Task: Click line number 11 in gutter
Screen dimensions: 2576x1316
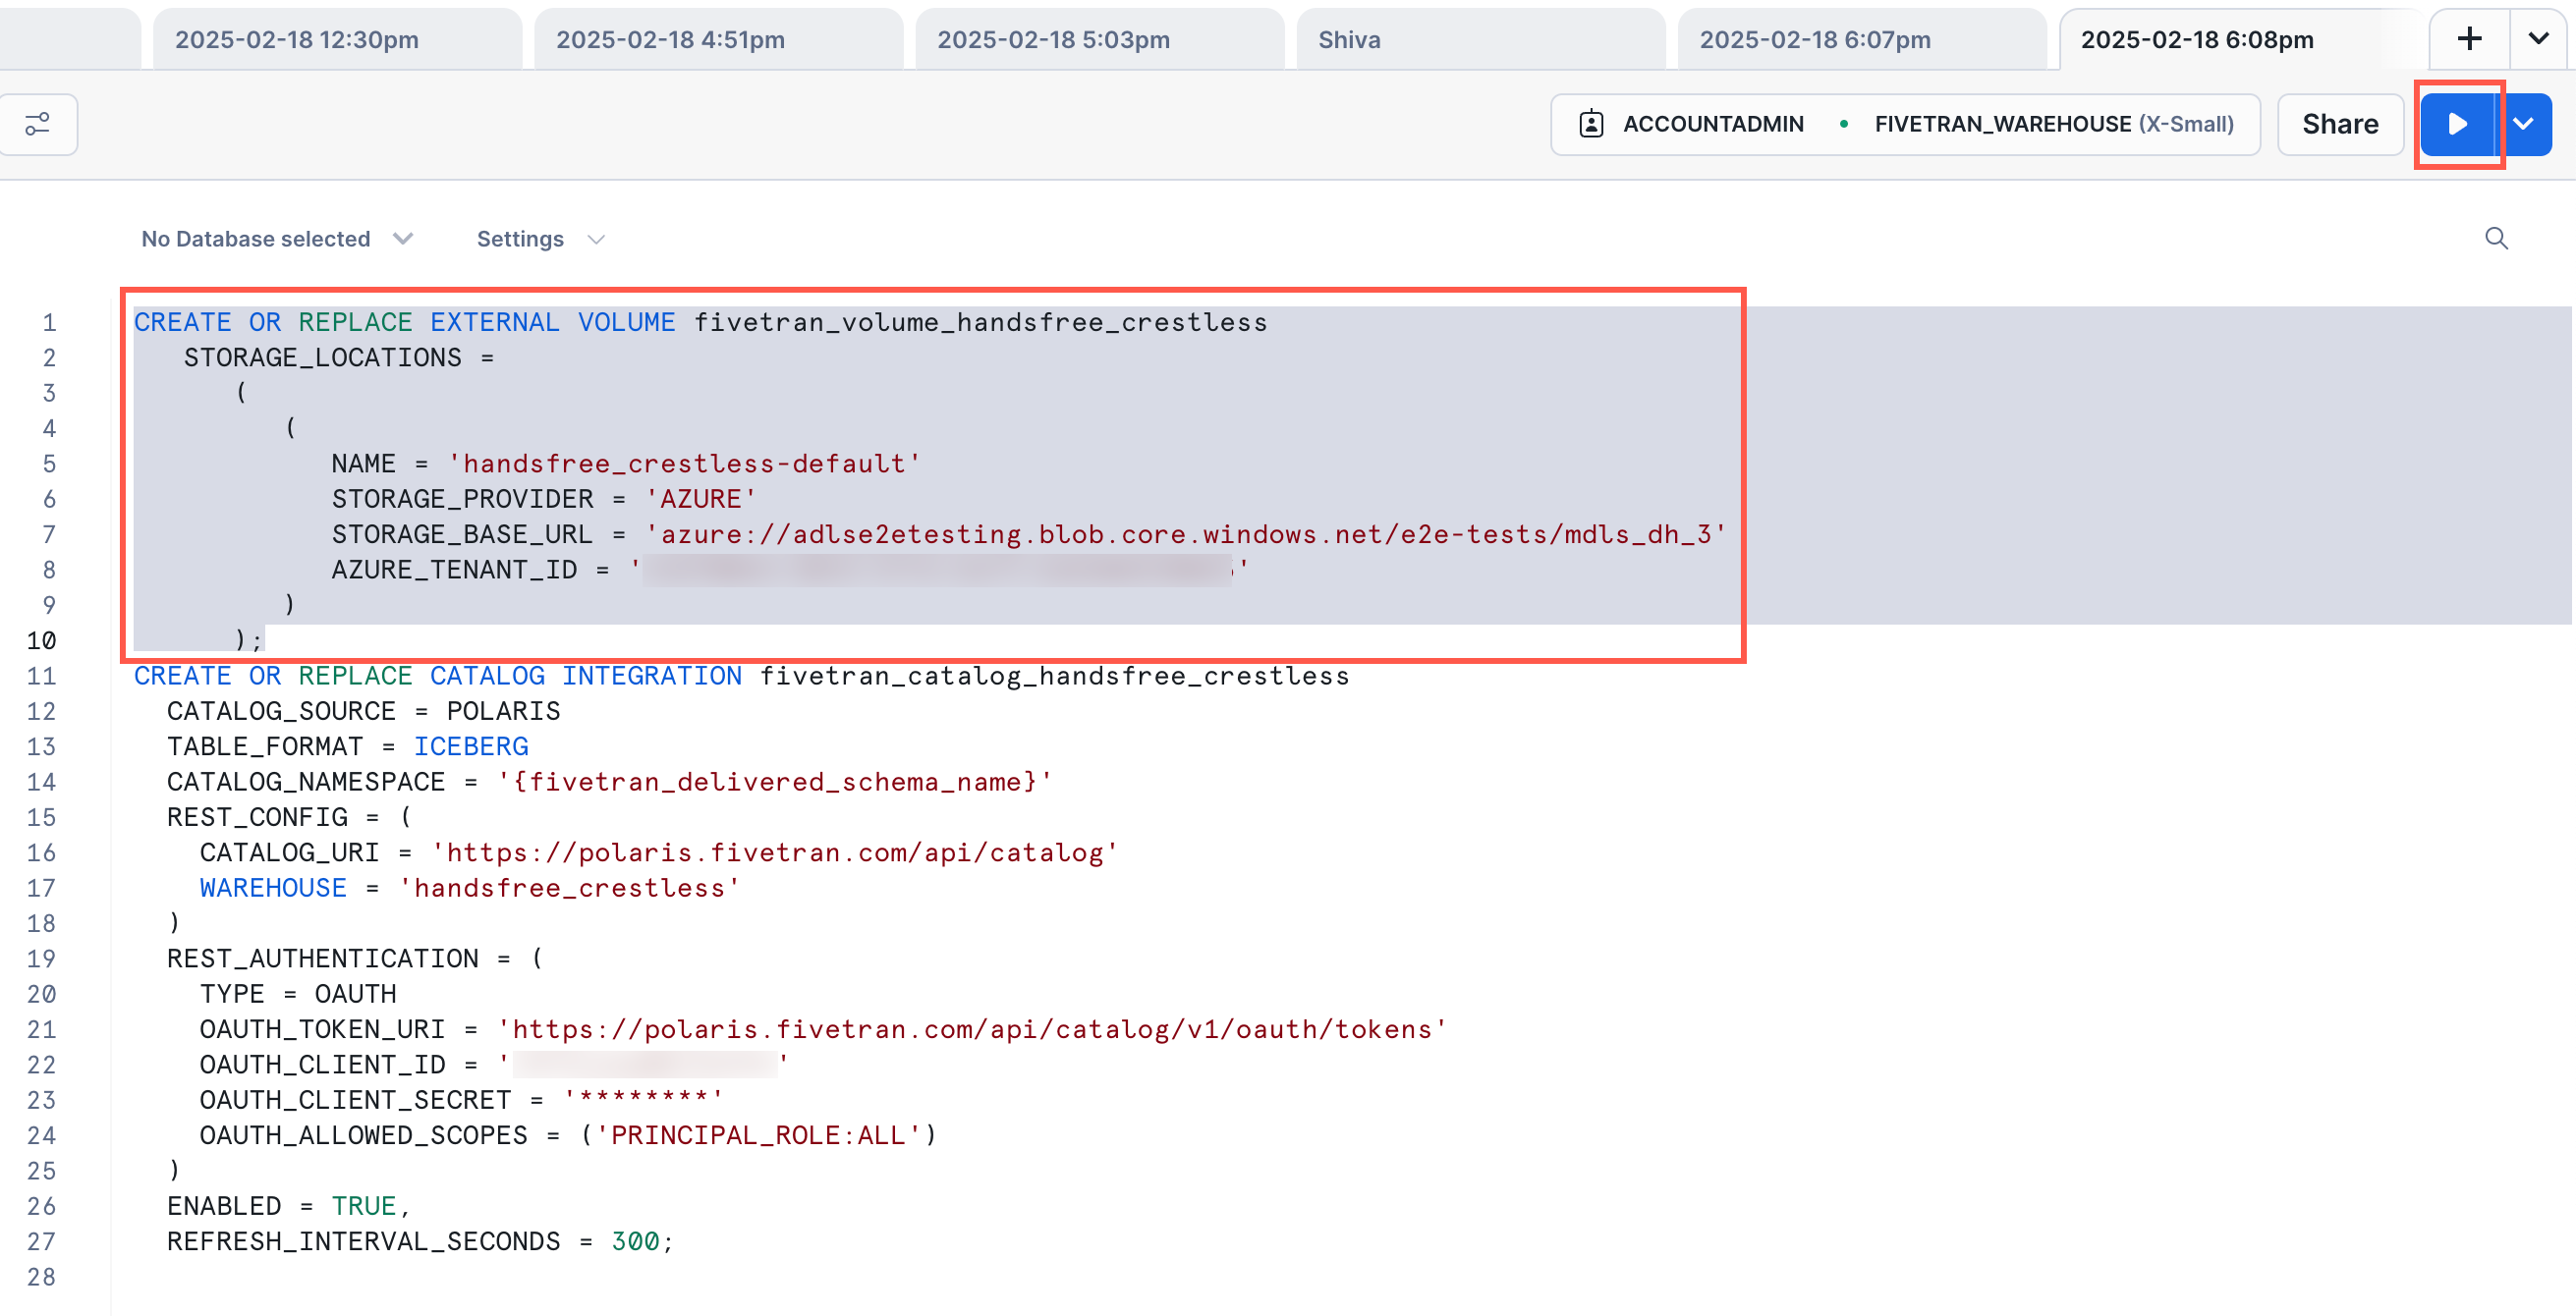Action: click(41, 676)
